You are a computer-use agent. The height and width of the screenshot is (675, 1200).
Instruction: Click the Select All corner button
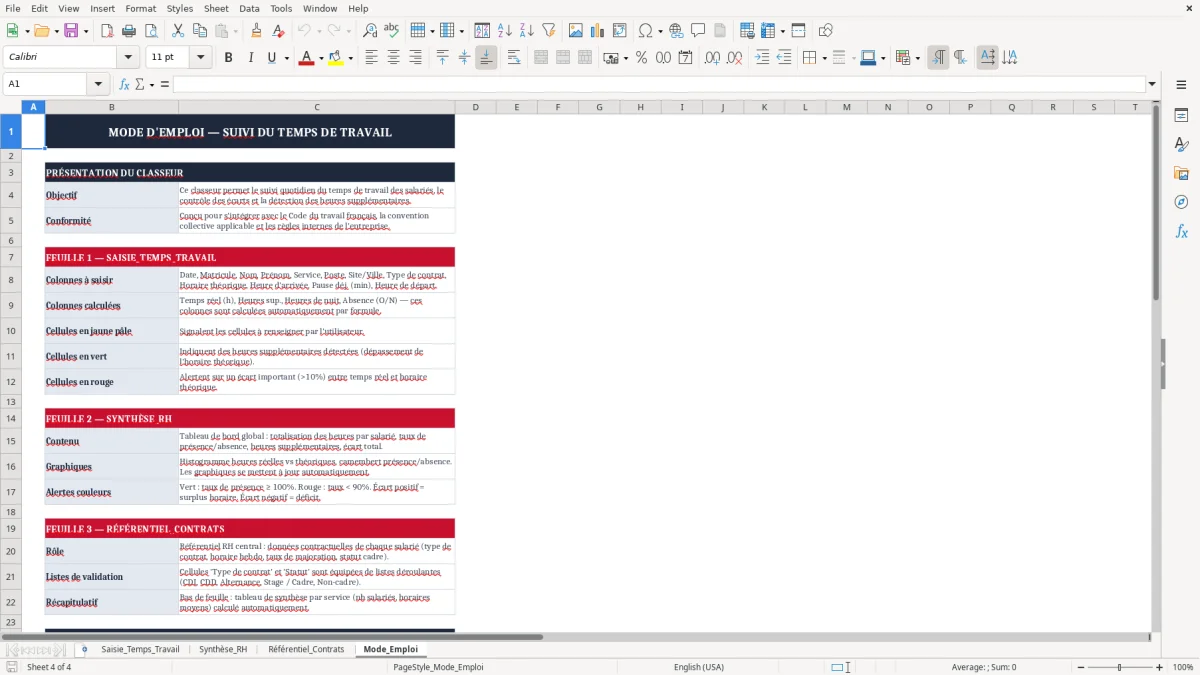coord(11,107)
